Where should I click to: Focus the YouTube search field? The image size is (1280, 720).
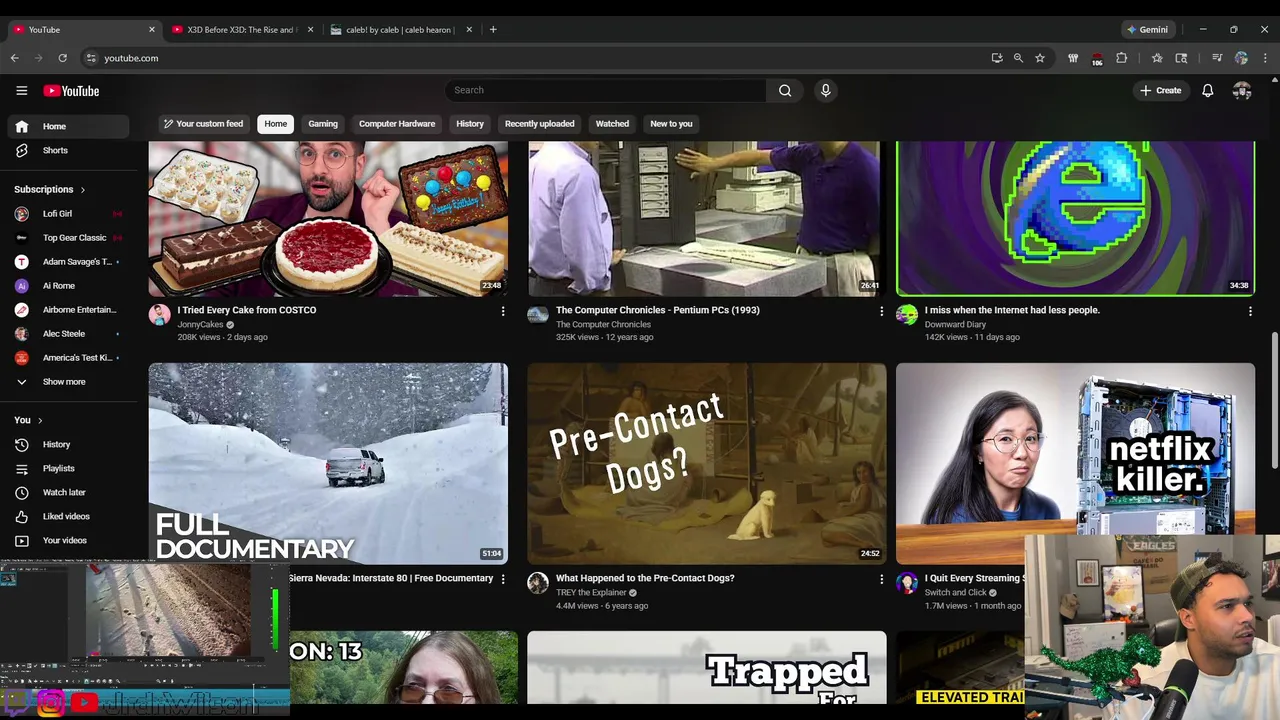[x=606, y=90]
